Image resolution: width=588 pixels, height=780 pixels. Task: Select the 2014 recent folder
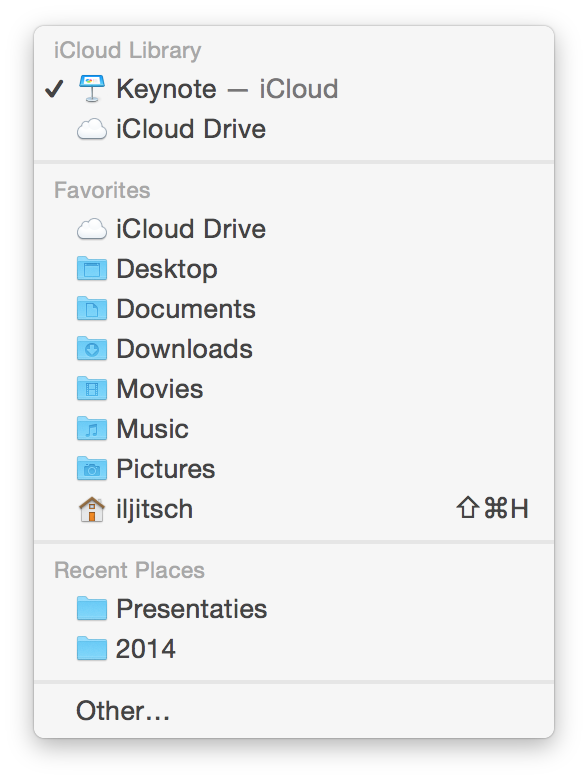tap(294, 649)
